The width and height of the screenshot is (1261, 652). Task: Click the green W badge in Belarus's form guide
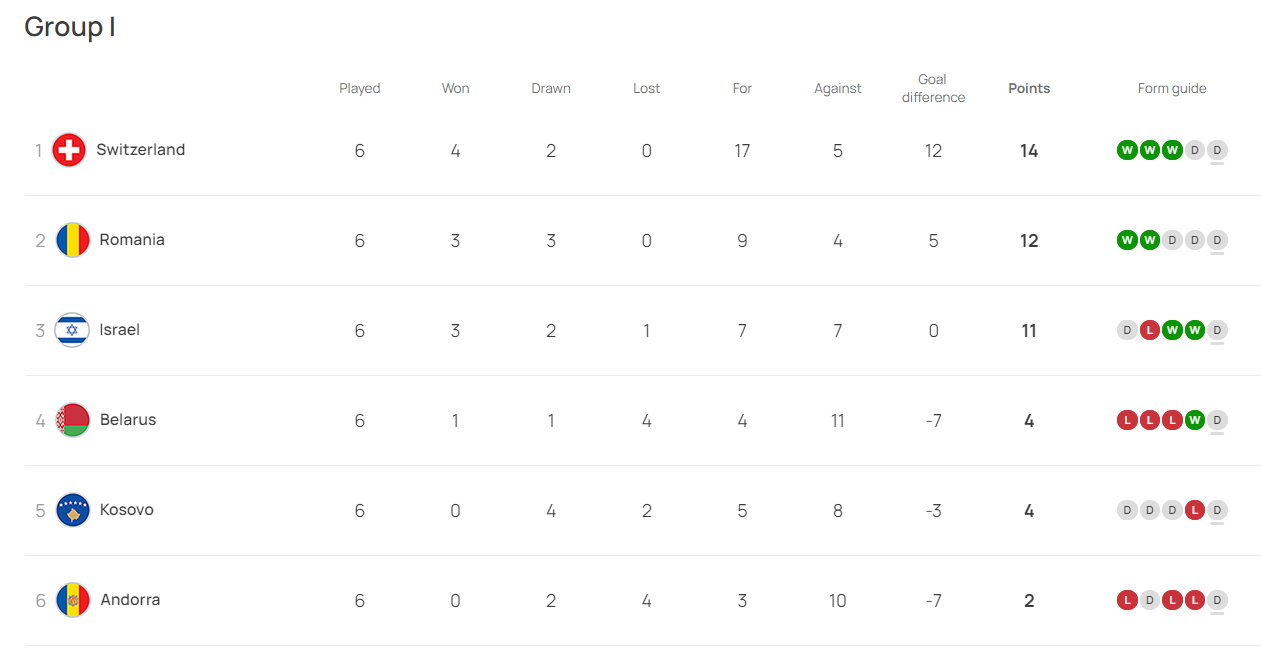pyautogui.click(x=1194, y=420)
